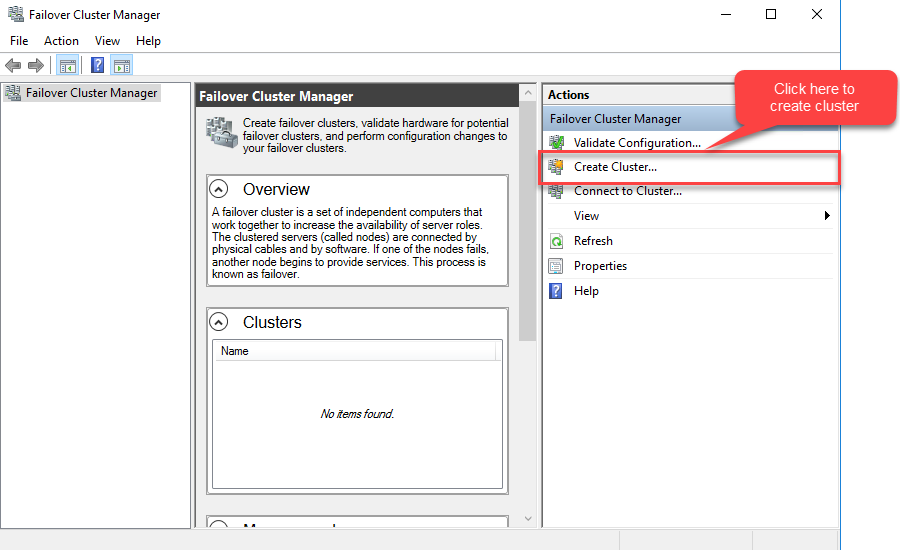Click the Validate Configuration checkmark icon
The image size is (900, 550).
pos(556,142)
